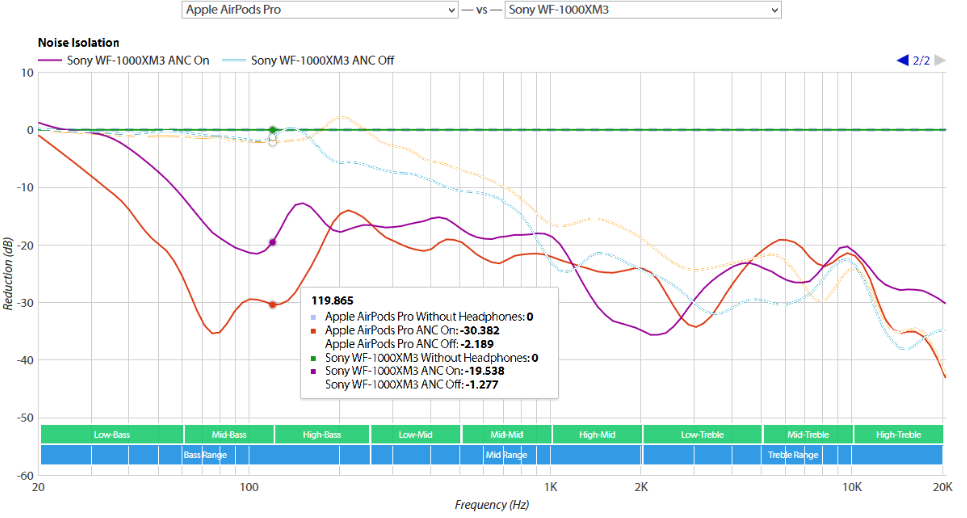Open the Apple AirPods Pro comparison dropdown
The height and width of the screenshot is (518, 967).
(x=319, y=10)
